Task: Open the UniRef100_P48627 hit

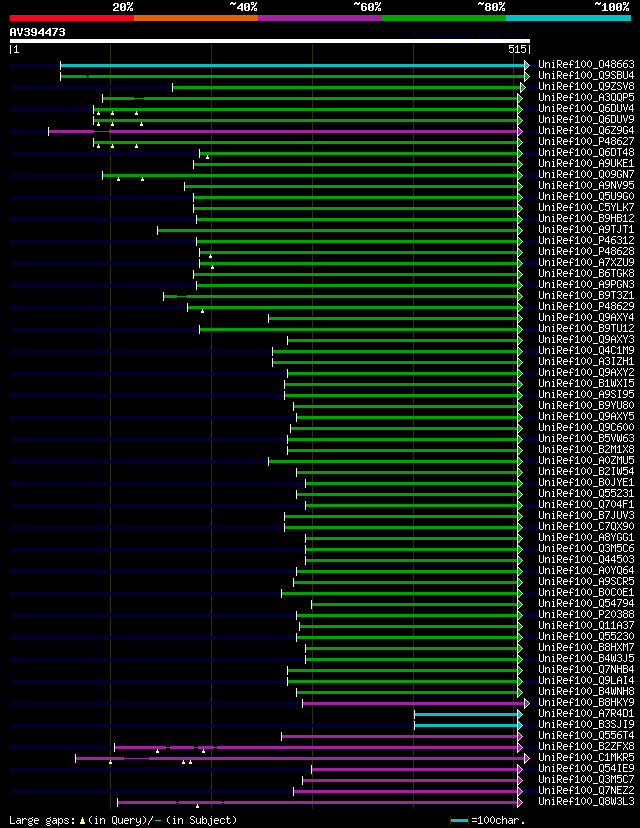Action: (x=586, y=142)
